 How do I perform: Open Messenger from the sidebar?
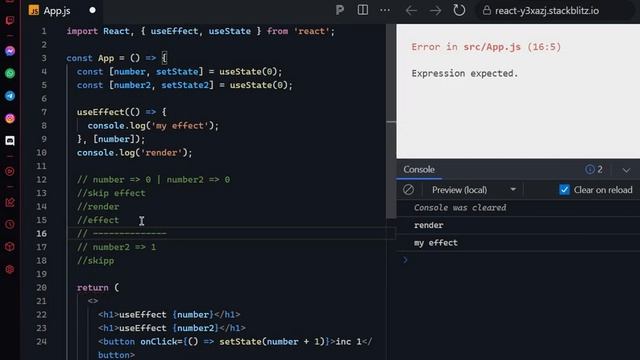10,51
